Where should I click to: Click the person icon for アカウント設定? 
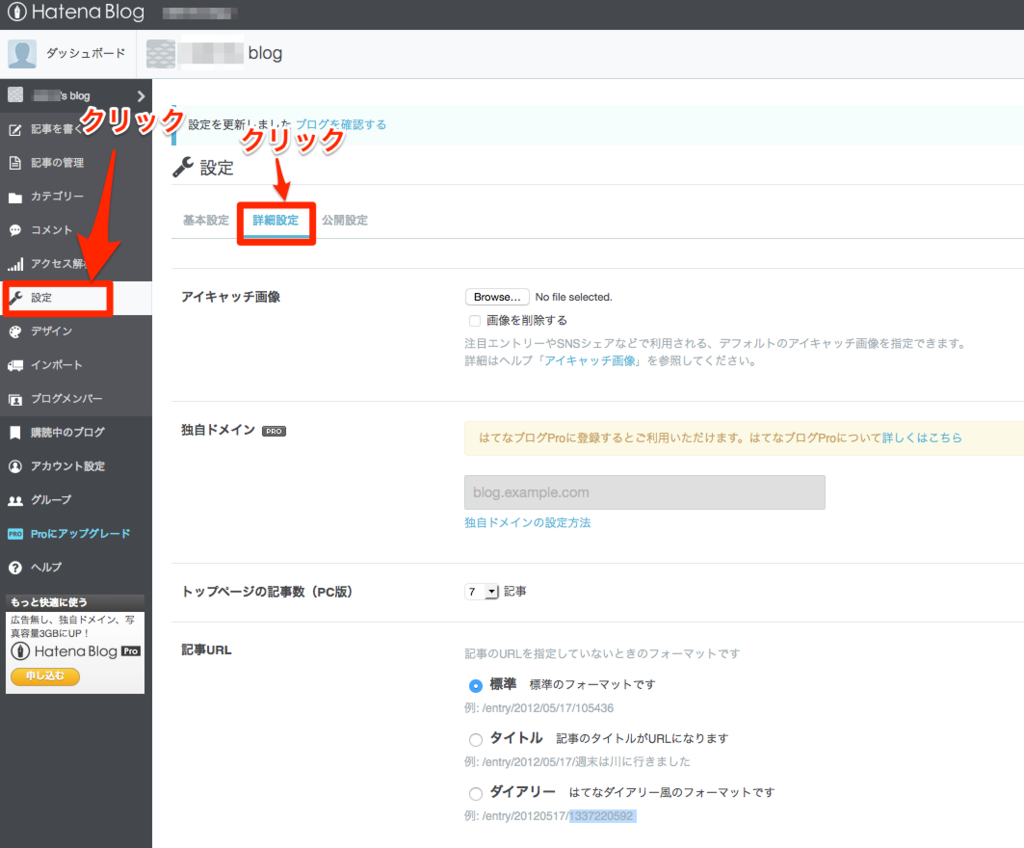click(x=15, y=466)
